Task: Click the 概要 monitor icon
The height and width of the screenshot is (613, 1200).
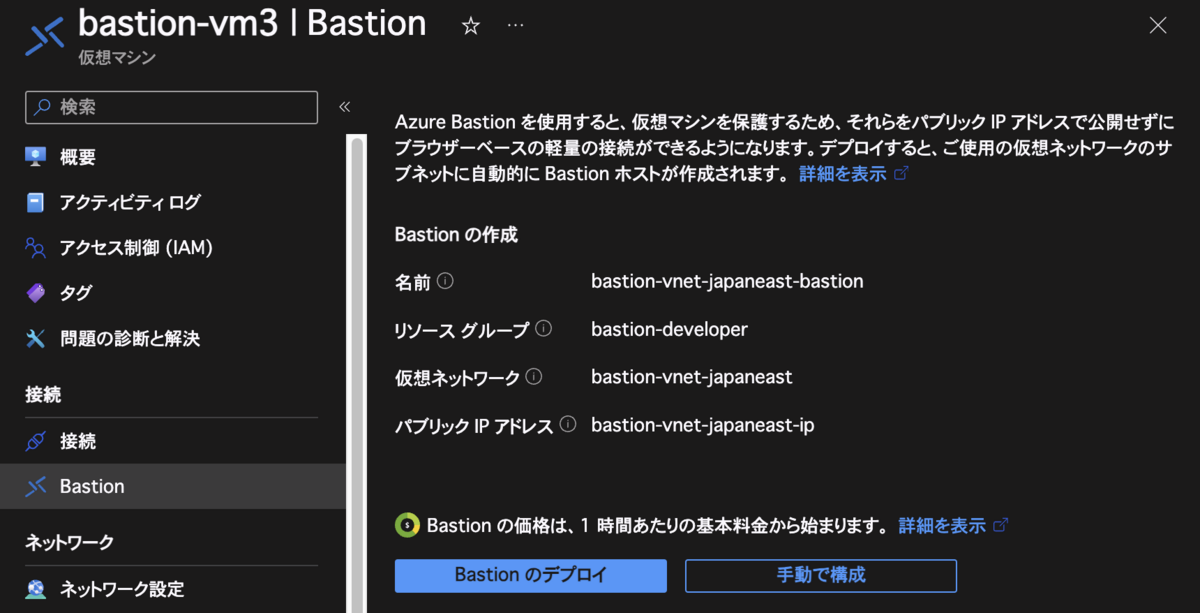Action: pos(36,157)
